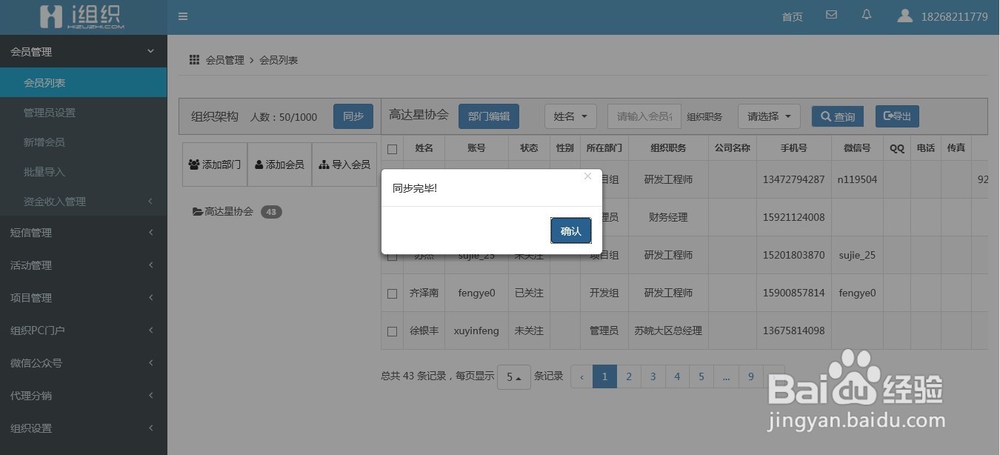1000x455 pixels.
Task: Expand 项目管理 sidebar section
Action: pyautogui.click(x=83, y=298)
